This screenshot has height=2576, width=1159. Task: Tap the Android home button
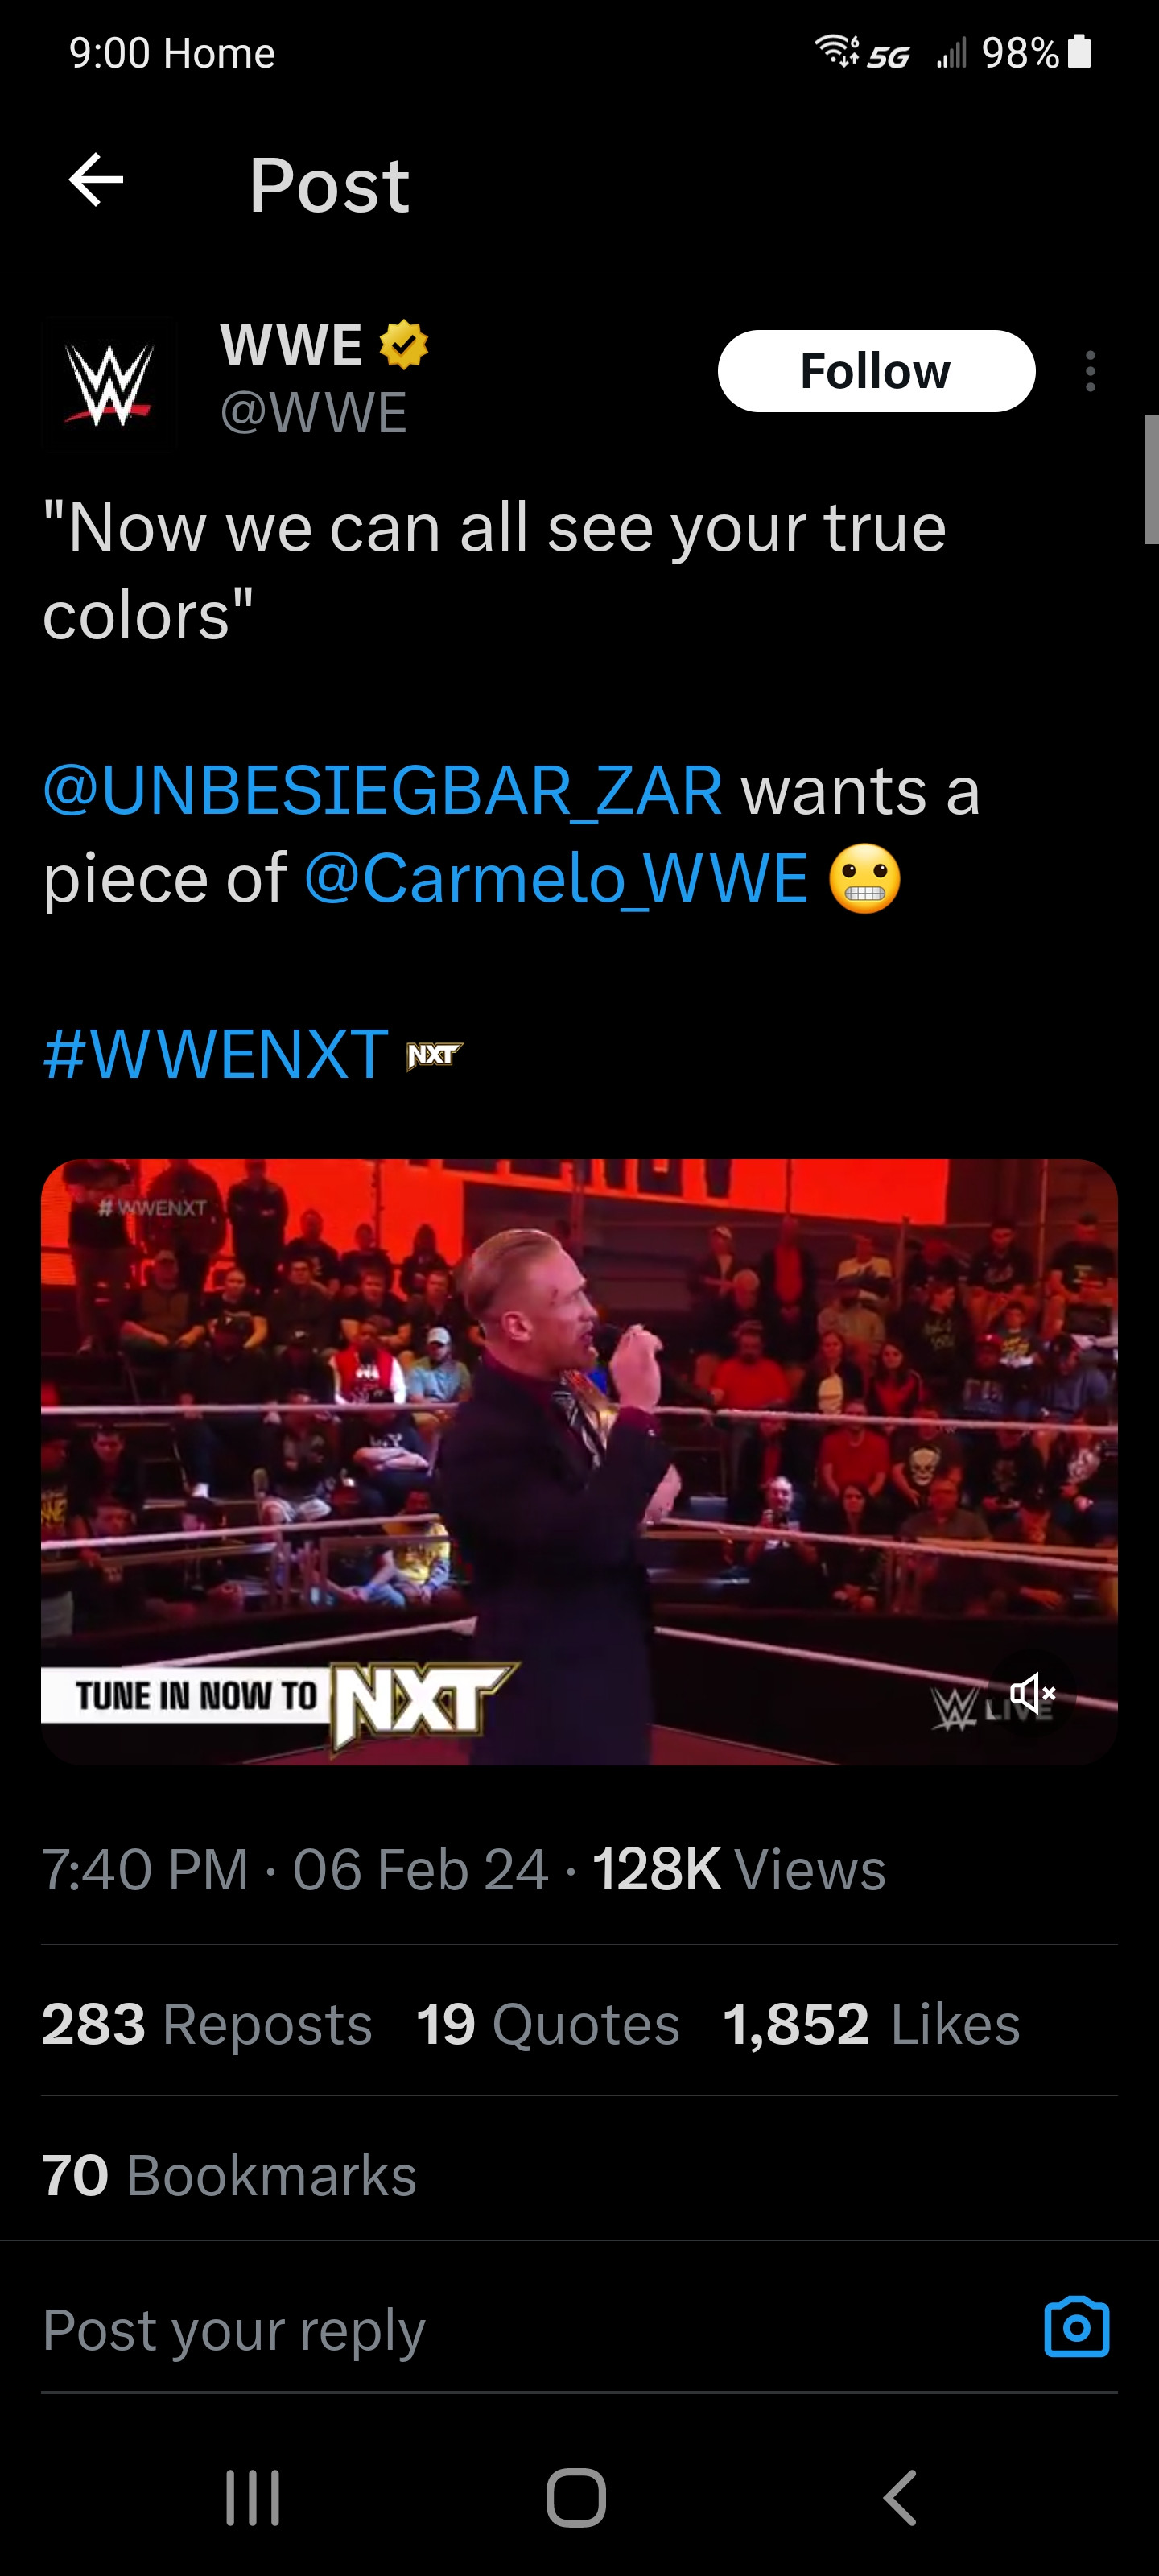click(x=576, y=2497)
